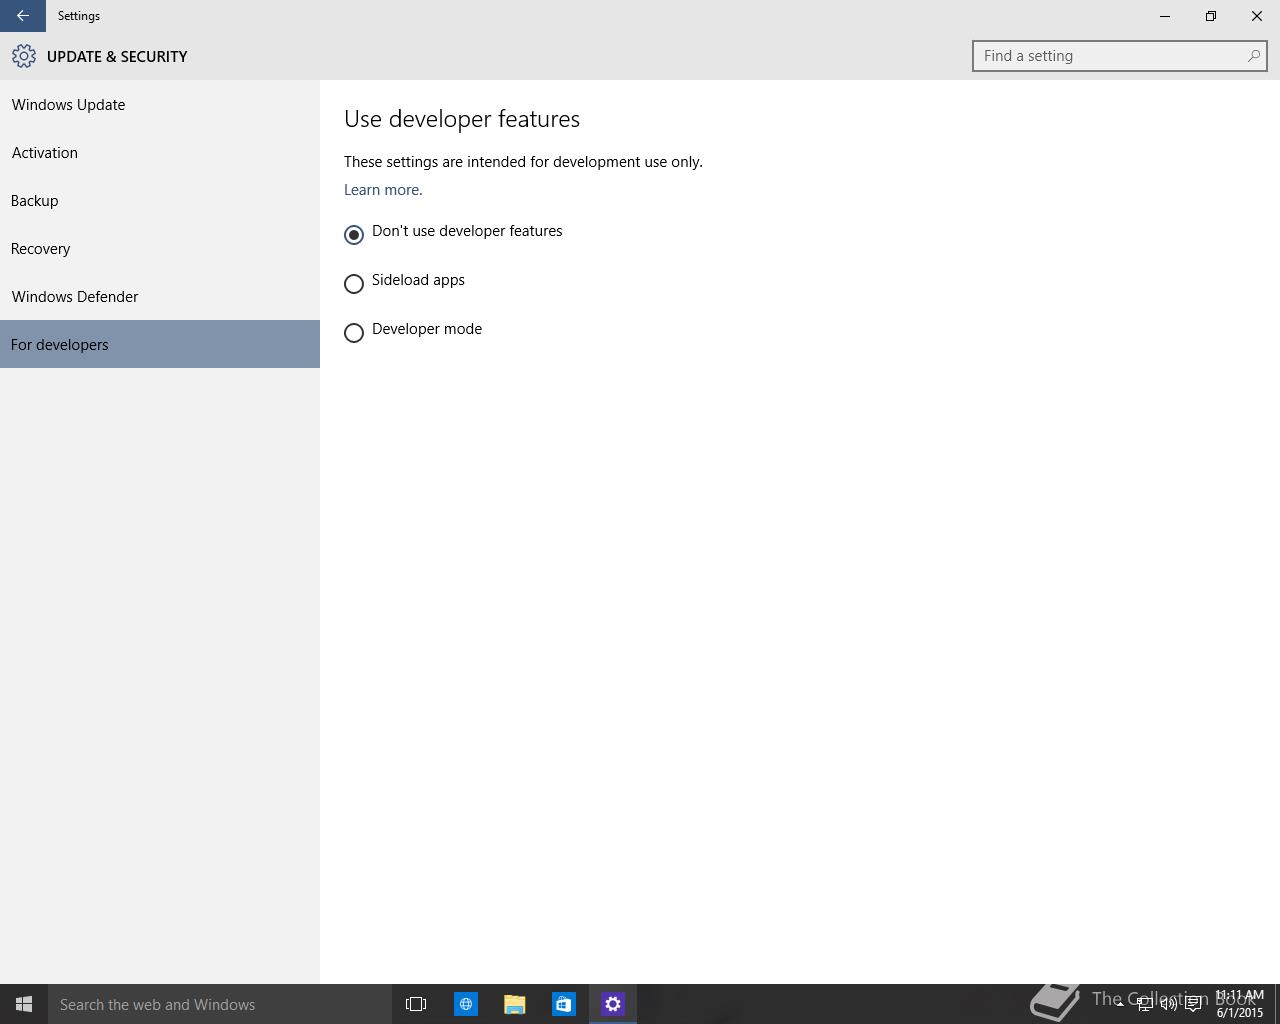Open Task View on the taskbar
This screenshot has width=1280, height=1024.
click(416, 1004)
